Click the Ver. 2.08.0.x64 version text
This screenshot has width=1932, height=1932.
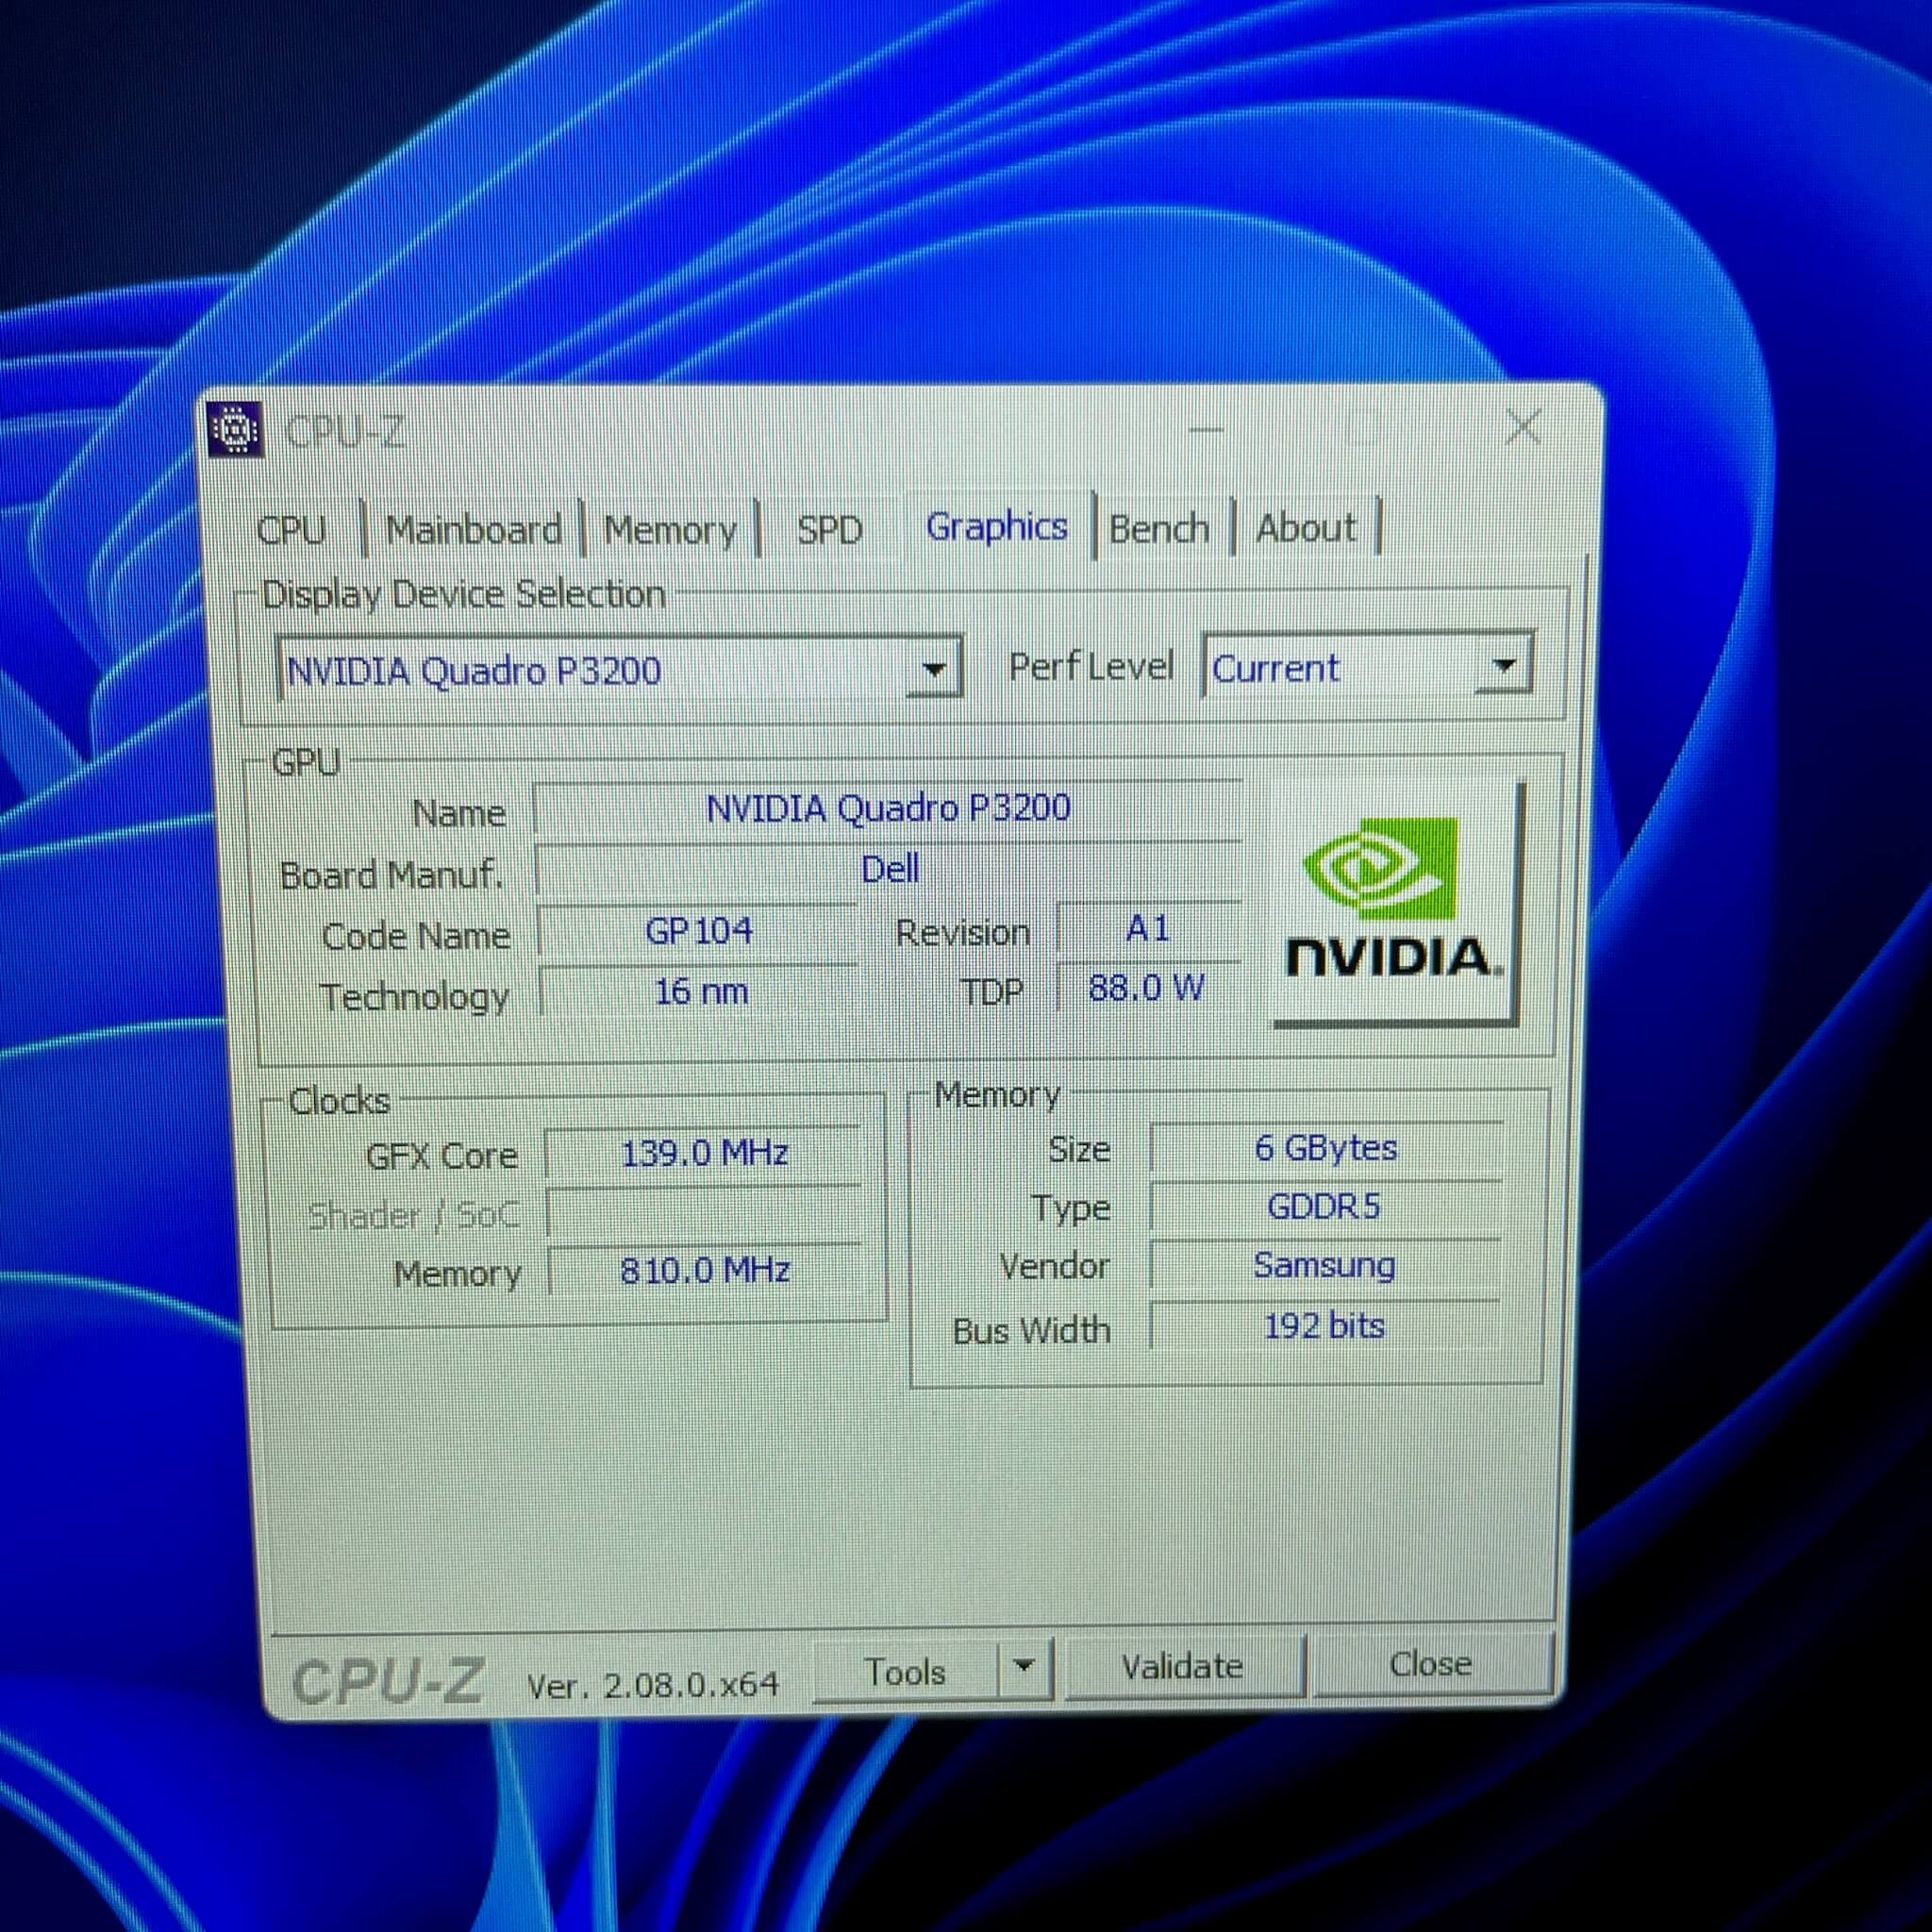click(652, 1686)
